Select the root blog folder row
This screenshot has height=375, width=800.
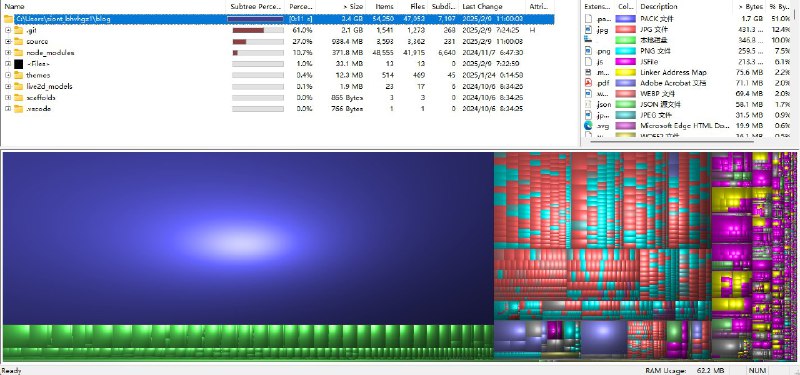[x=278, y=19]
